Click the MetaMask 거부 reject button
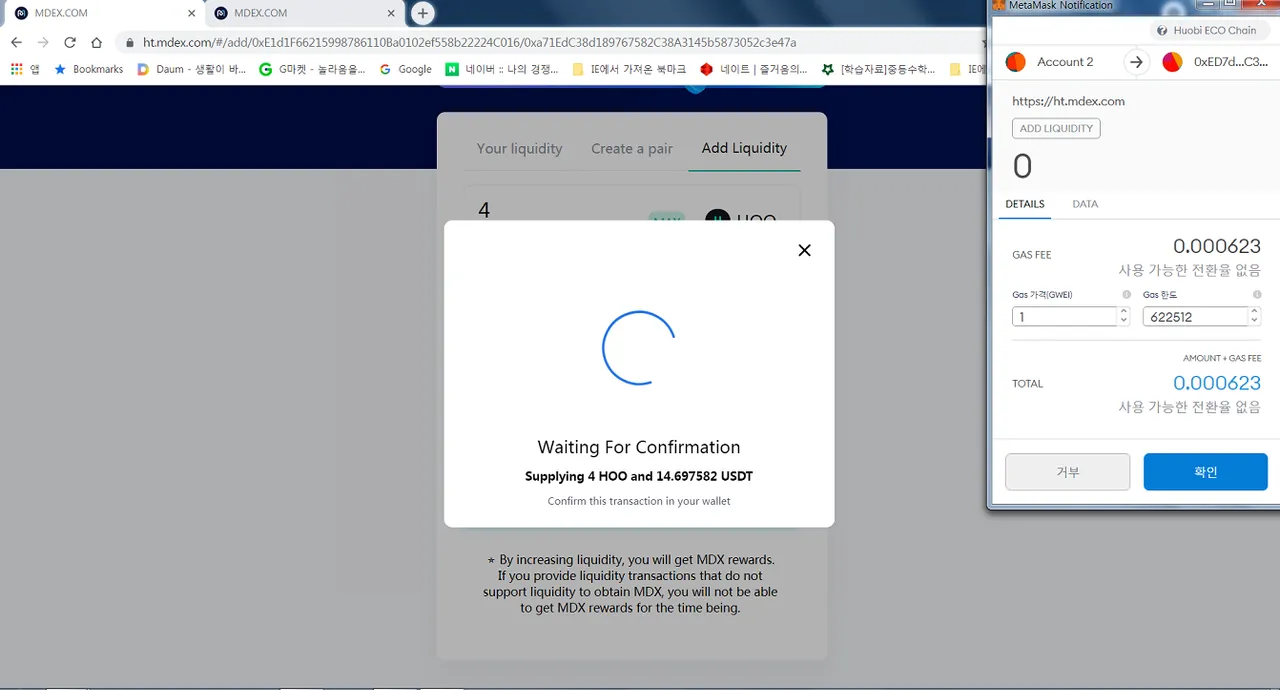The height and width of the screenshot is (690, 1280). pos(1067,472)
